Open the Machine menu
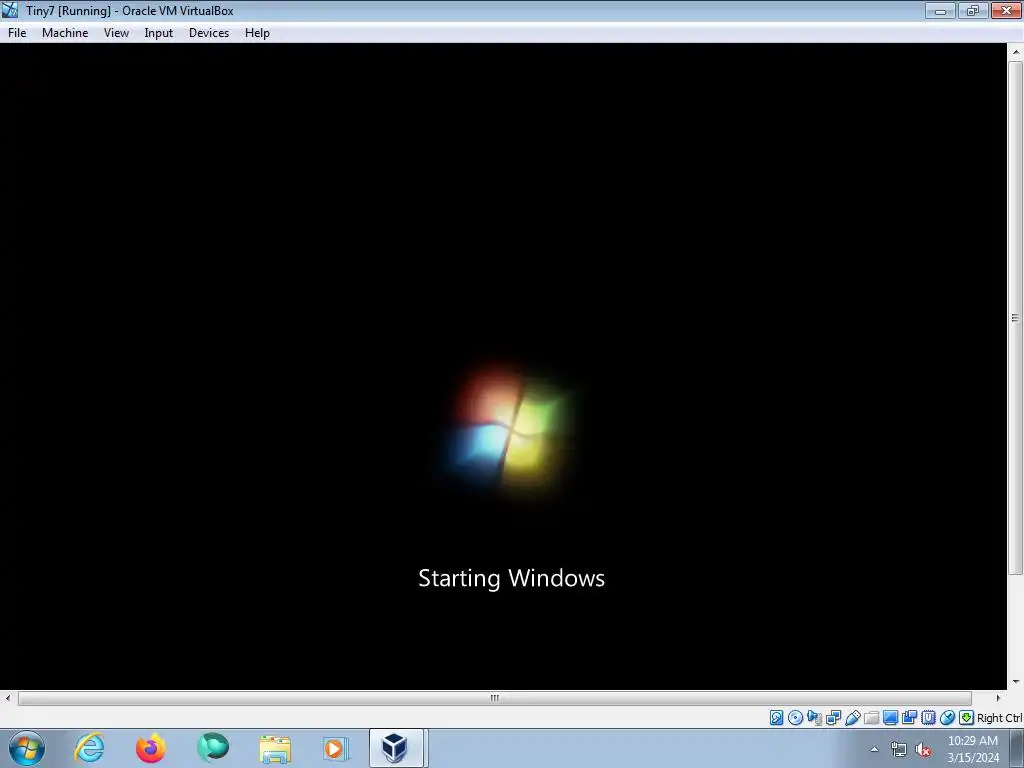 point(65,33)
